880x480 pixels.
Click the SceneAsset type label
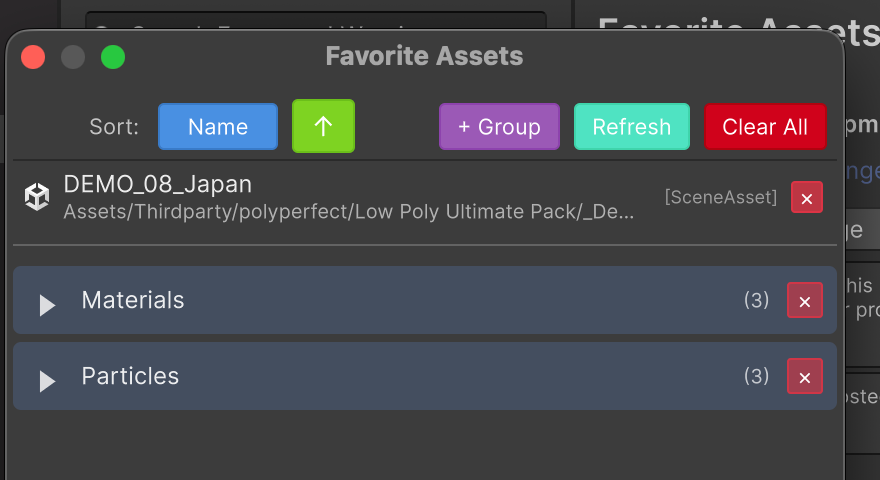coord(721,197)
